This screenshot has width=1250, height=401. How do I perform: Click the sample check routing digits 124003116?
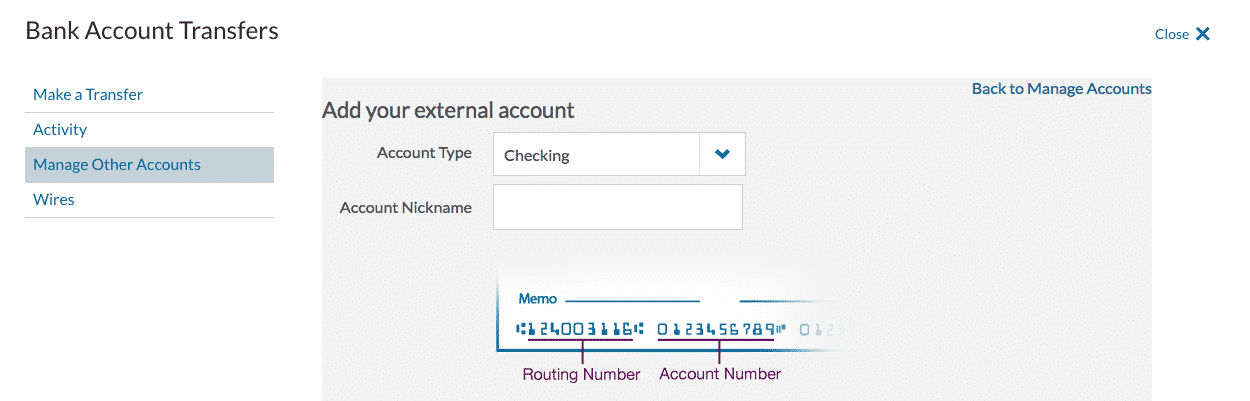[580, 328]
